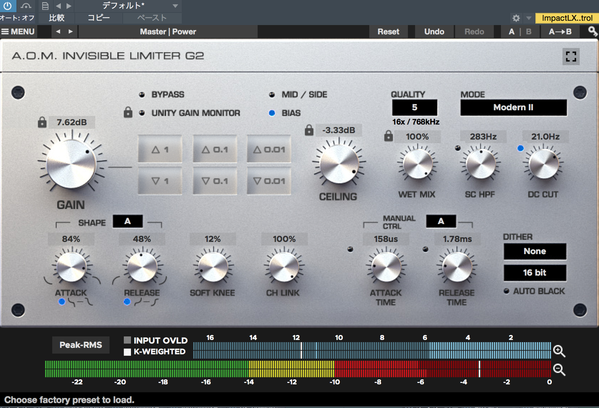Click the A→B copy button
Screen dimensions: 599x408
(560, 32)
